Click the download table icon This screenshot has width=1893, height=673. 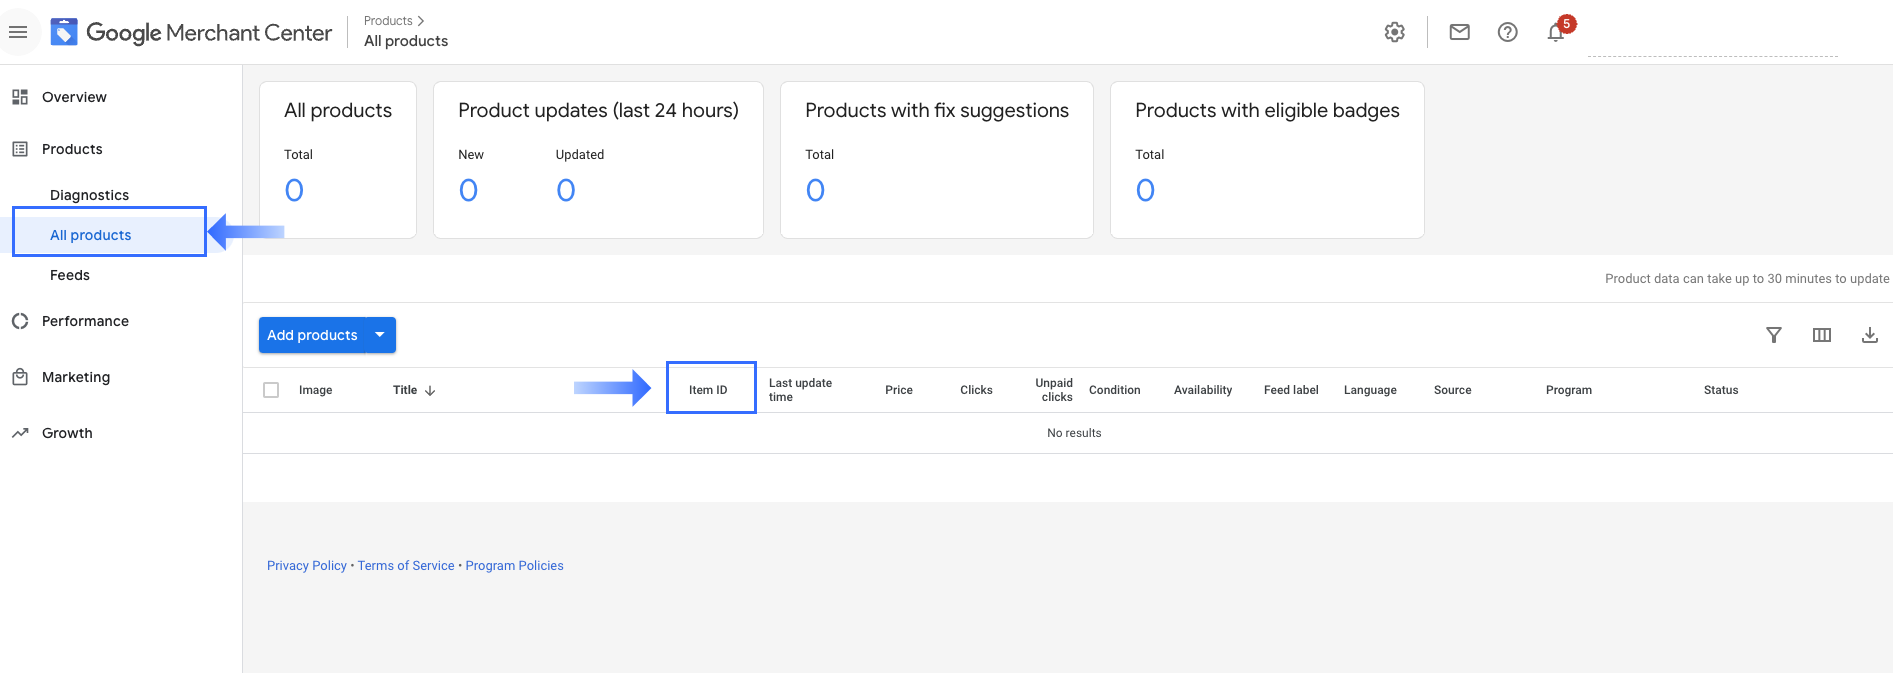click(x=1869, y=335)
